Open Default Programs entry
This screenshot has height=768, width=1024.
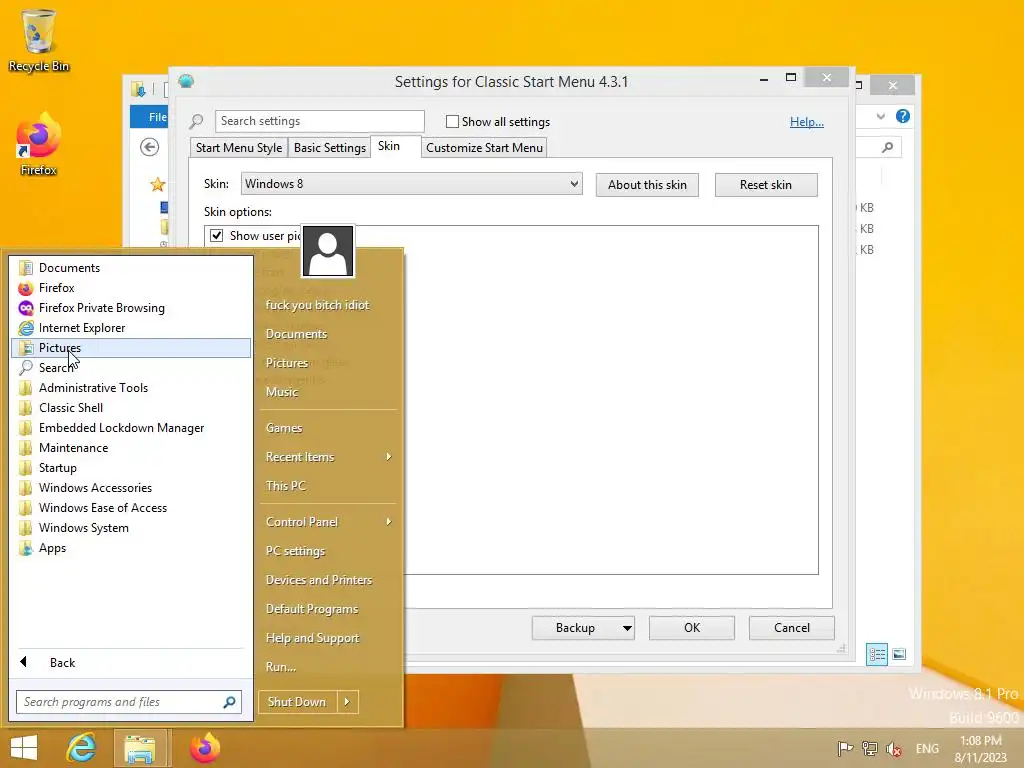(328, 609)
